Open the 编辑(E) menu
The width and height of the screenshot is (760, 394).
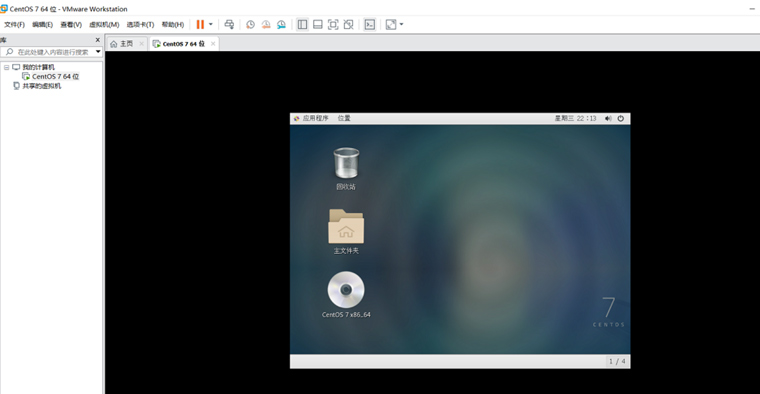tap(43, 24)
